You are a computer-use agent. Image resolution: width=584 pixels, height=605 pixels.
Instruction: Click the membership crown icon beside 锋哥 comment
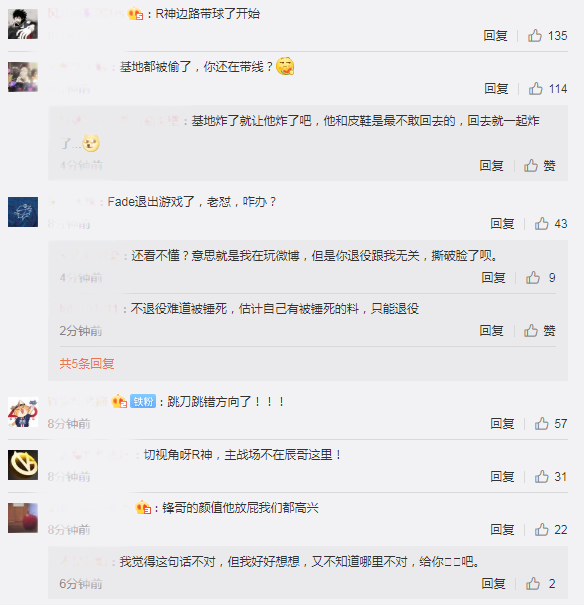coord(143,507)
